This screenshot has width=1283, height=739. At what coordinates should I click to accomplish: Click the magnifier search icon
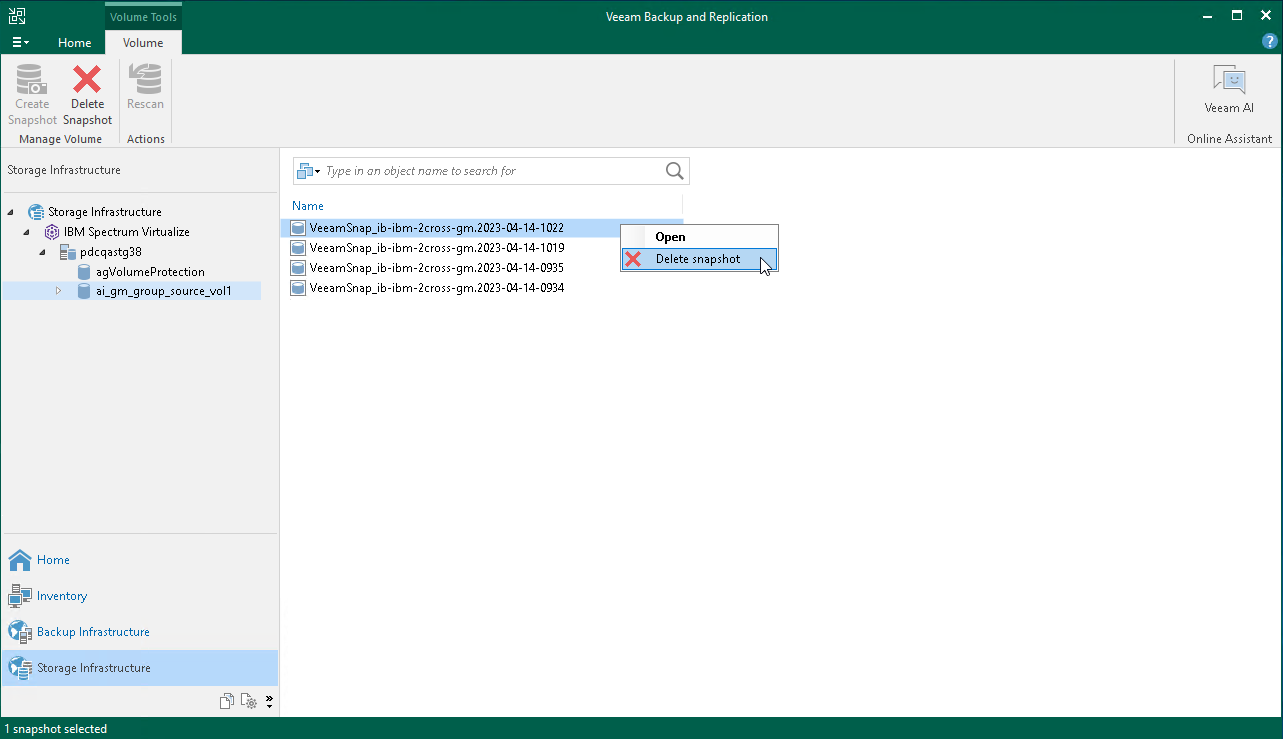(675, 171)
